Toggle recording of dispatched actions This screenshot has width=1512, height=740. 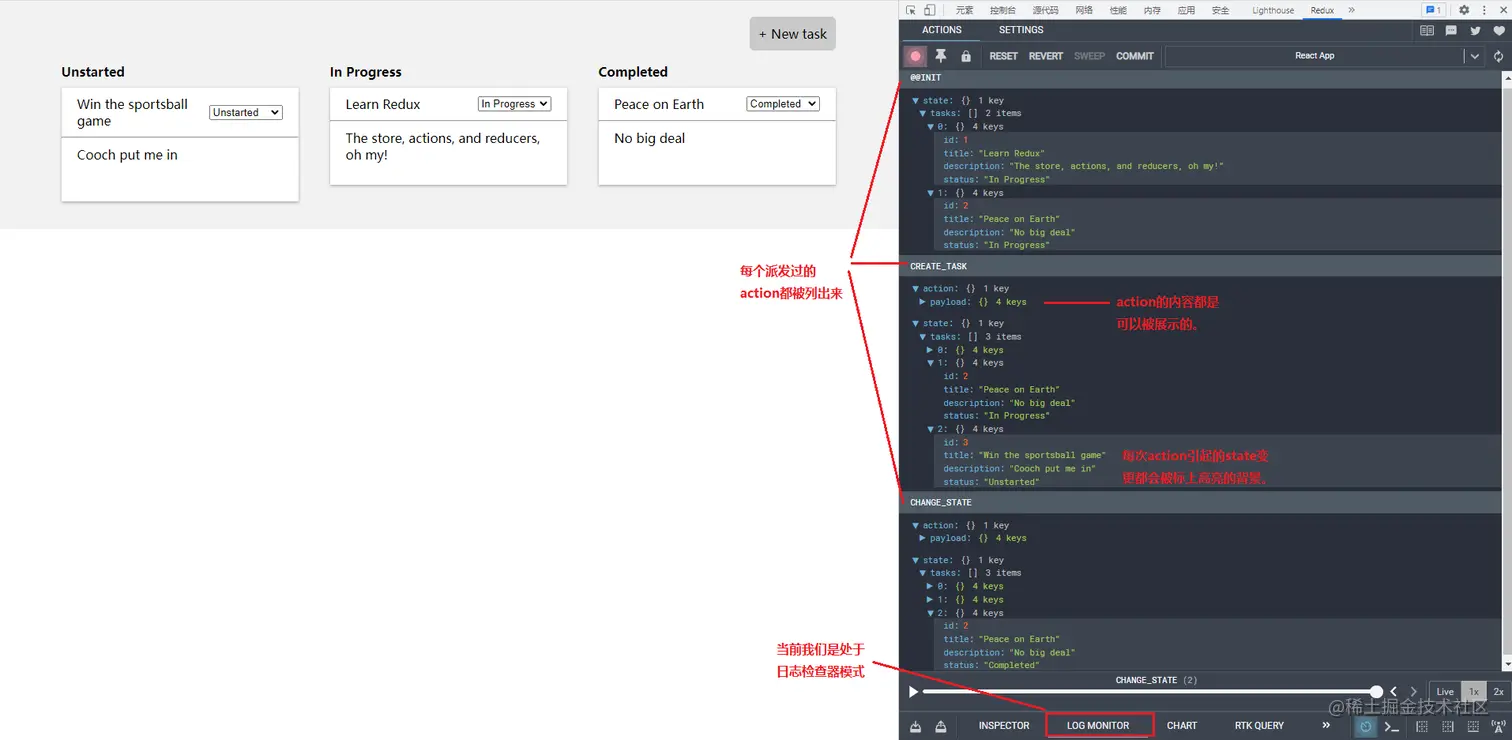pos(914,56)
